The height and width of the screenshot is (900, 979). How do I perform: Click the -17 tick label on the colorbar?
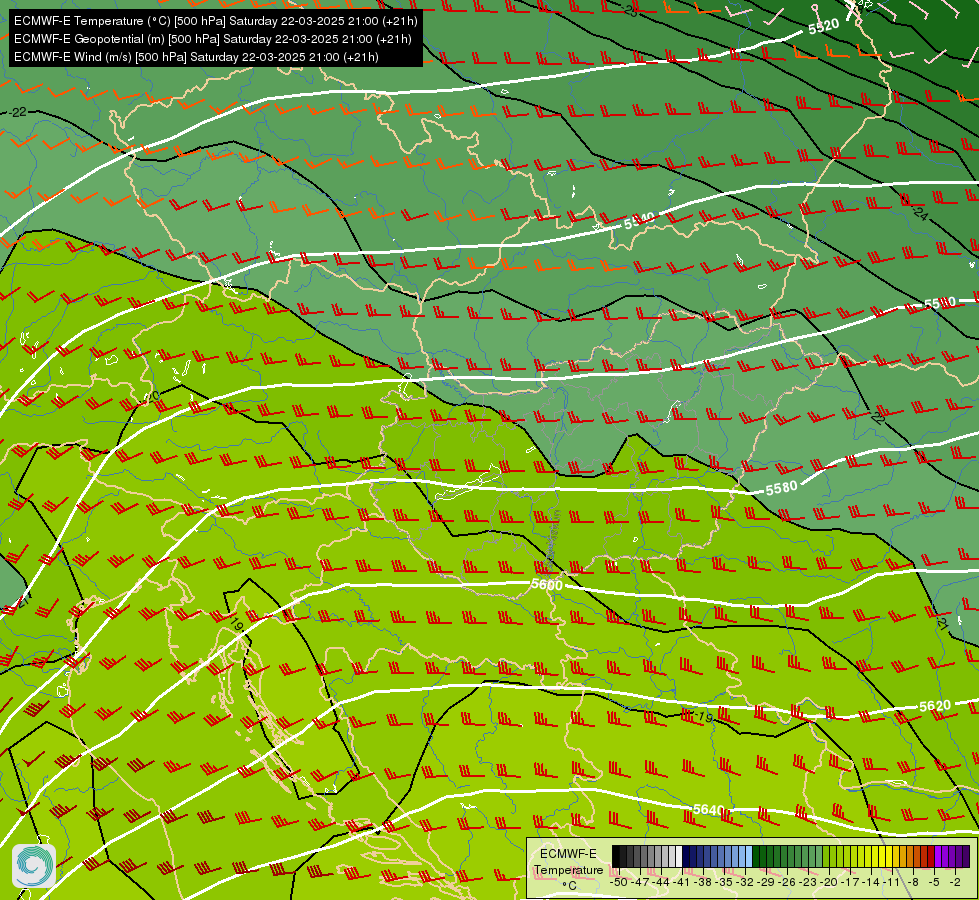(x=850, y=882)
